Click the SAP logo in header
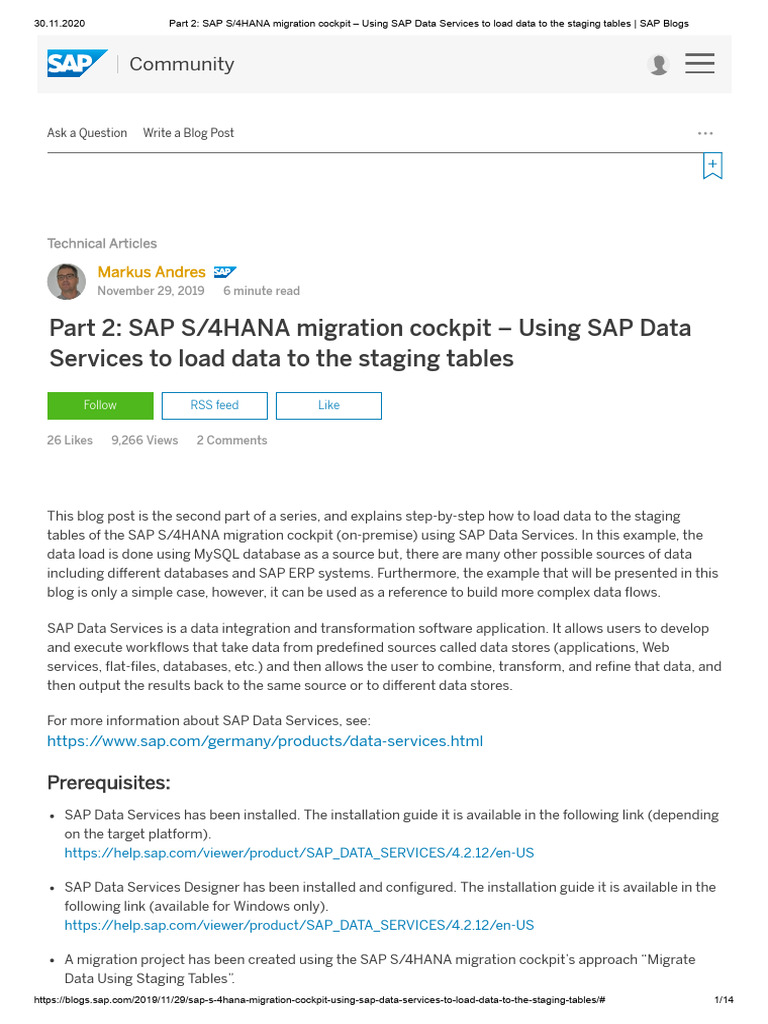The width and height of the screenshot is (768, 1024). pos(77,63)
